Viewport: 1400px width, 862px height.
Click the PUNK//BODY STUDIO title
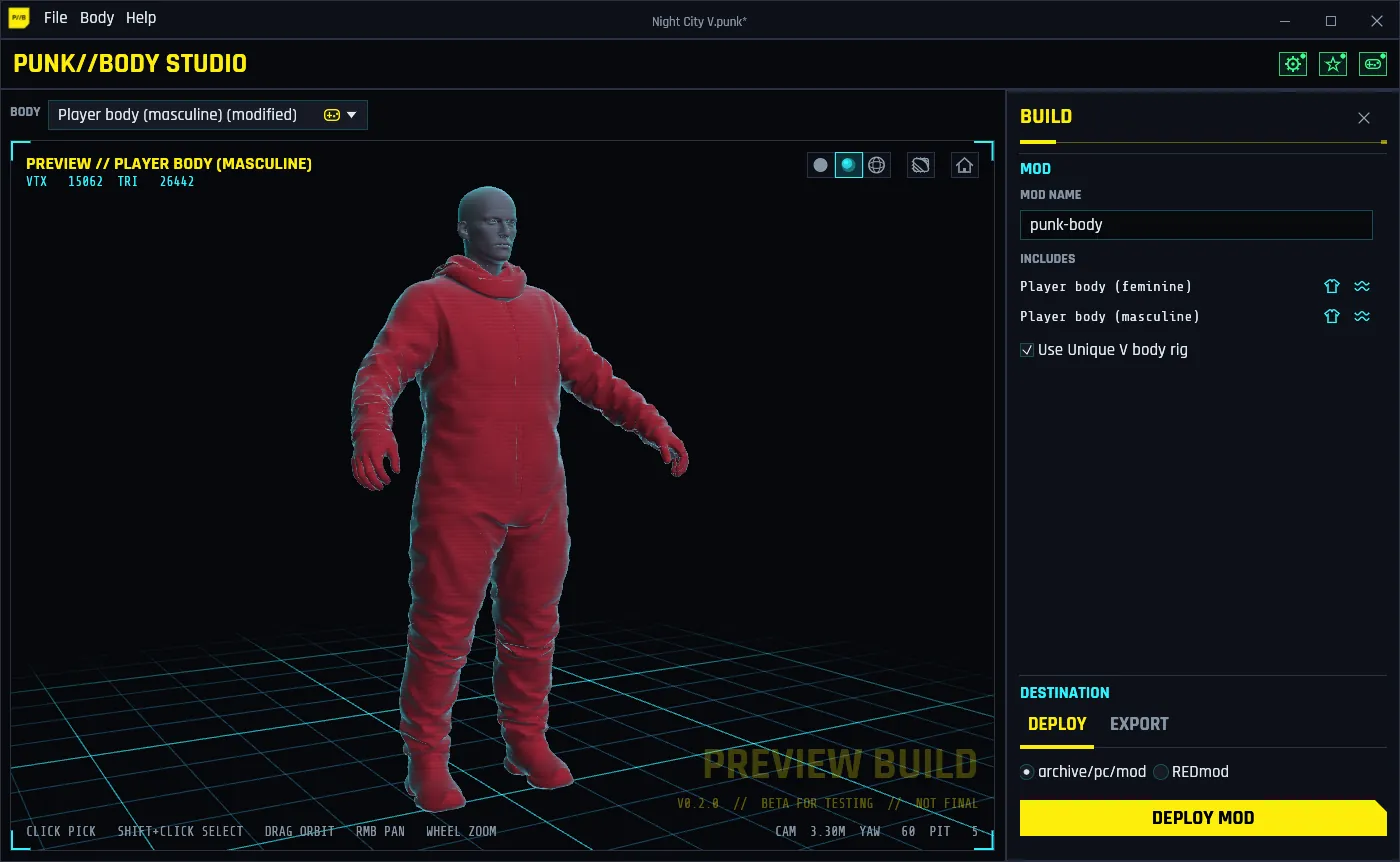pos(130,64)
